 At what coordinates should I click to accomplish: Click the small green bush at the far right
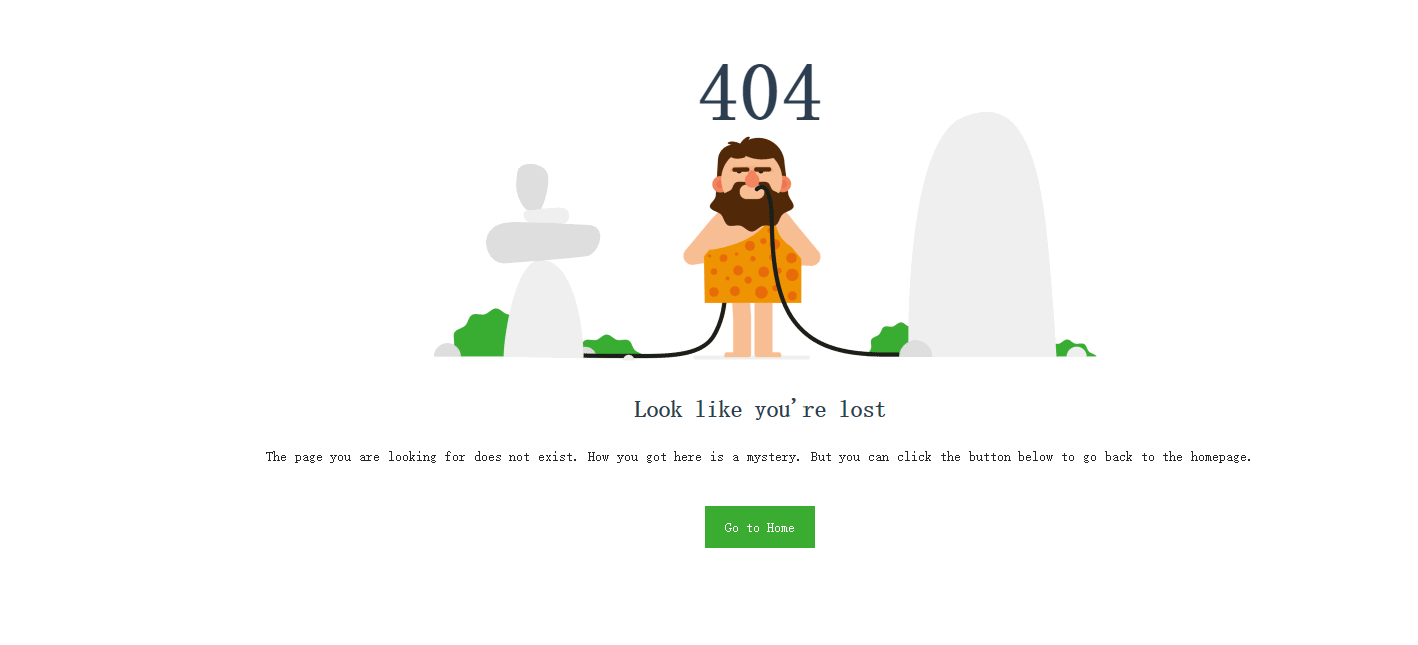pyautogui.click(x=1075, y=348)
